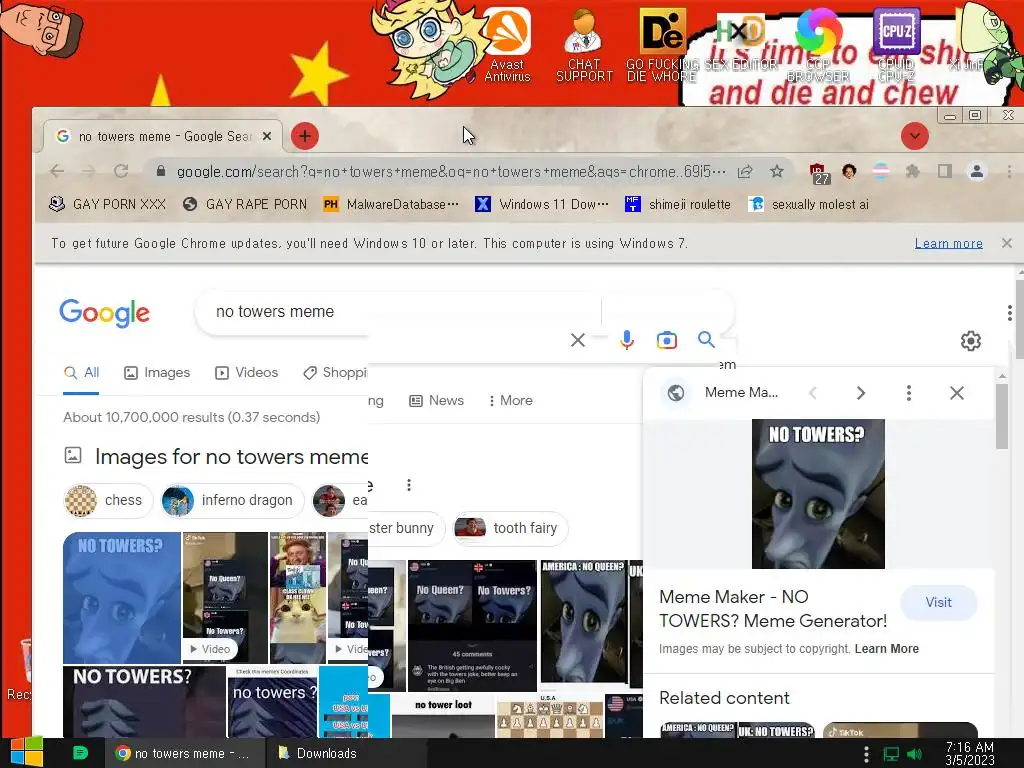This screenshot has width=1024, height=768.
Task: Select the 'no towers meme' browser tab
Action: coord(163,136)
